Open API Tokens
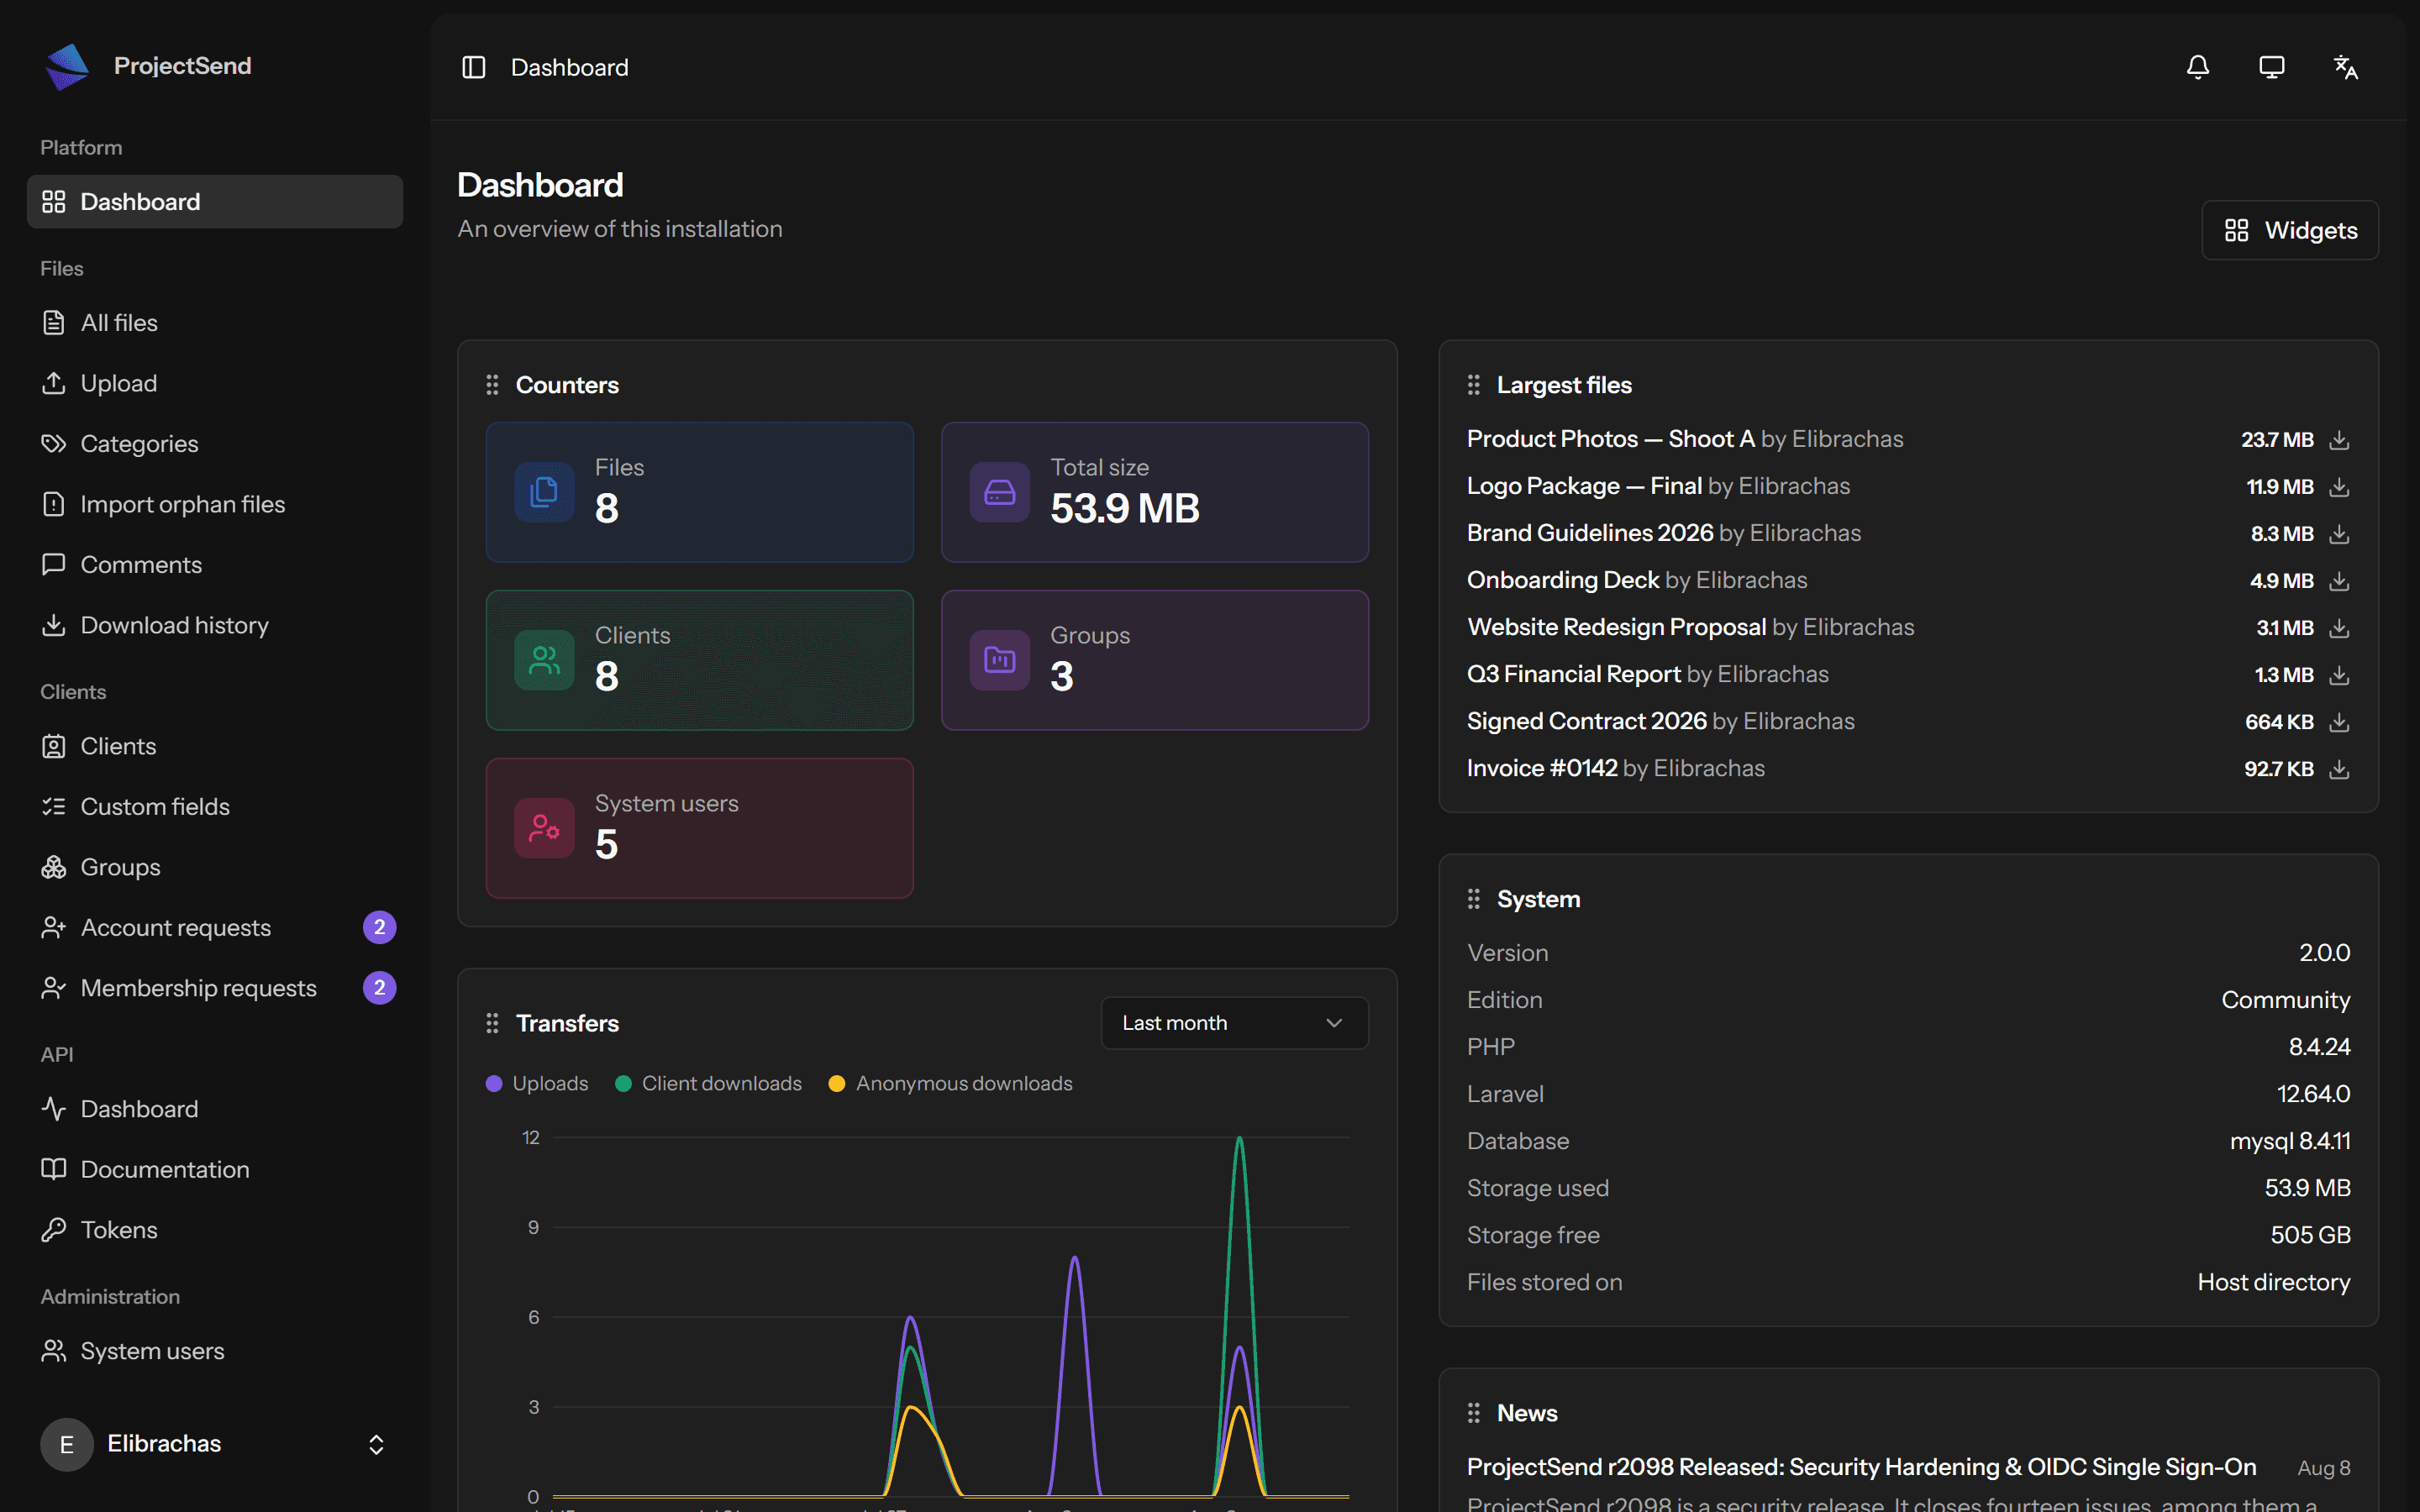The height and width of the screenshot is (1512, 2420). point(215,1230)
